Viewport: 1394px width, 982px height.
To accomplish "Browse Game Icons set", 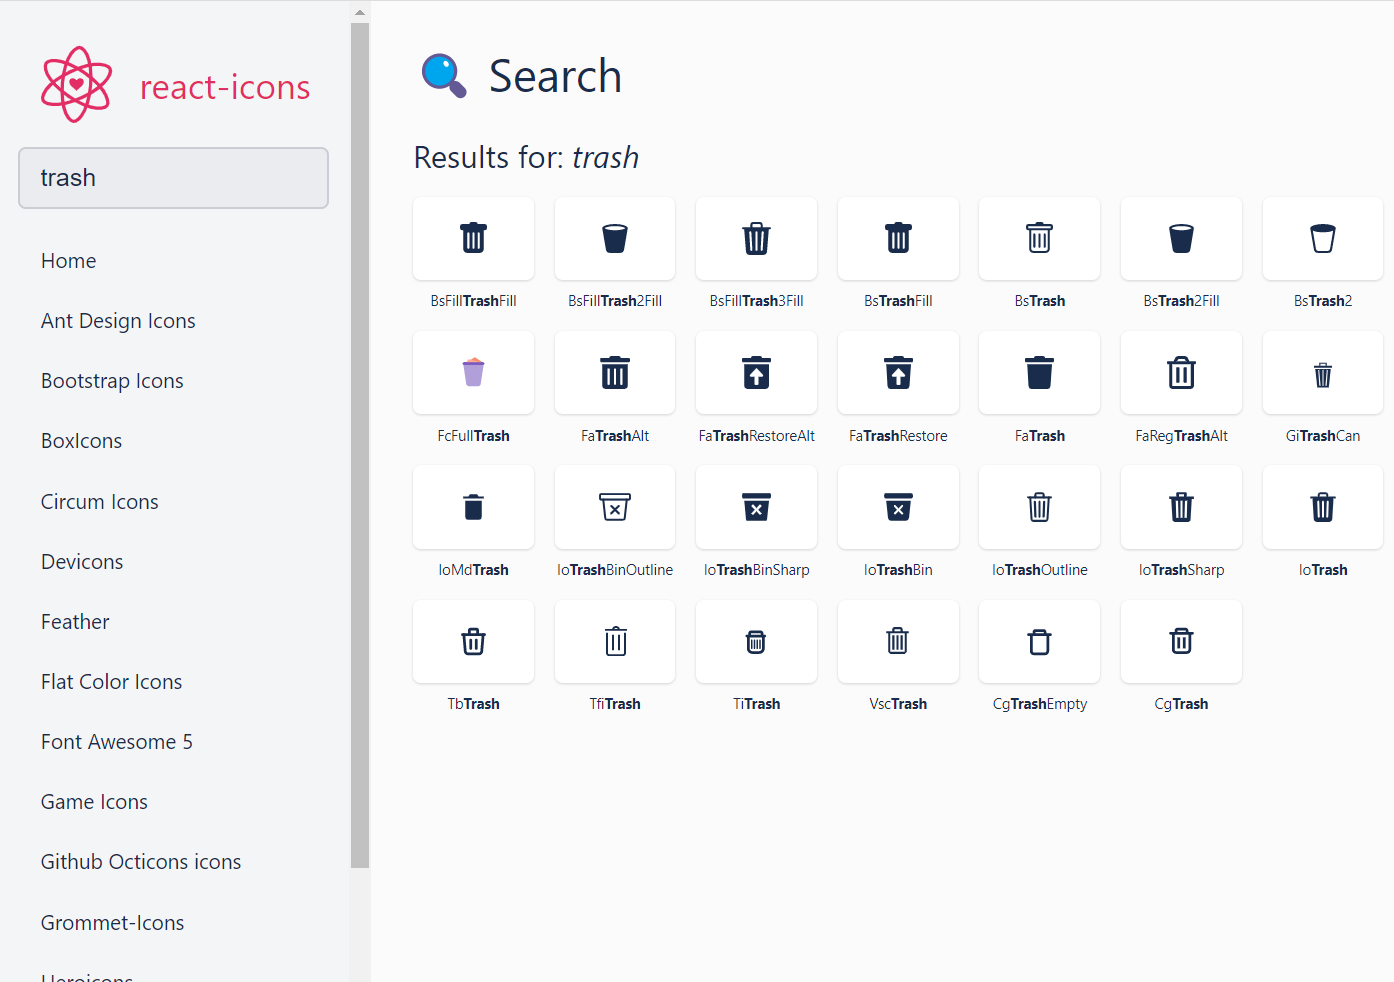I will click(94, 802).
